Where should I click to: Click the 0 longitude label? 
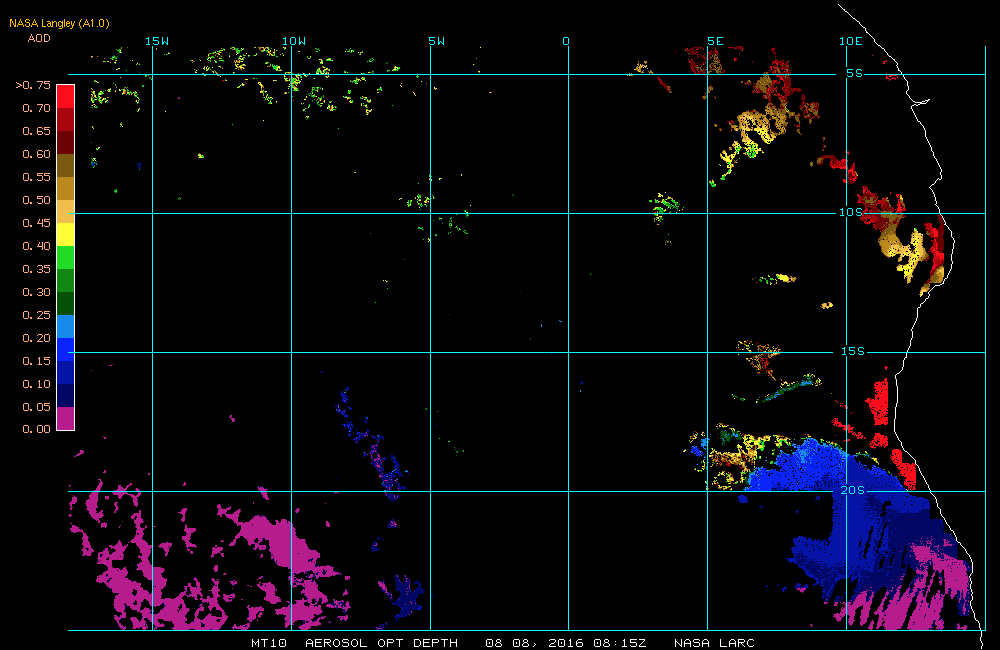[x=566, y=41]
